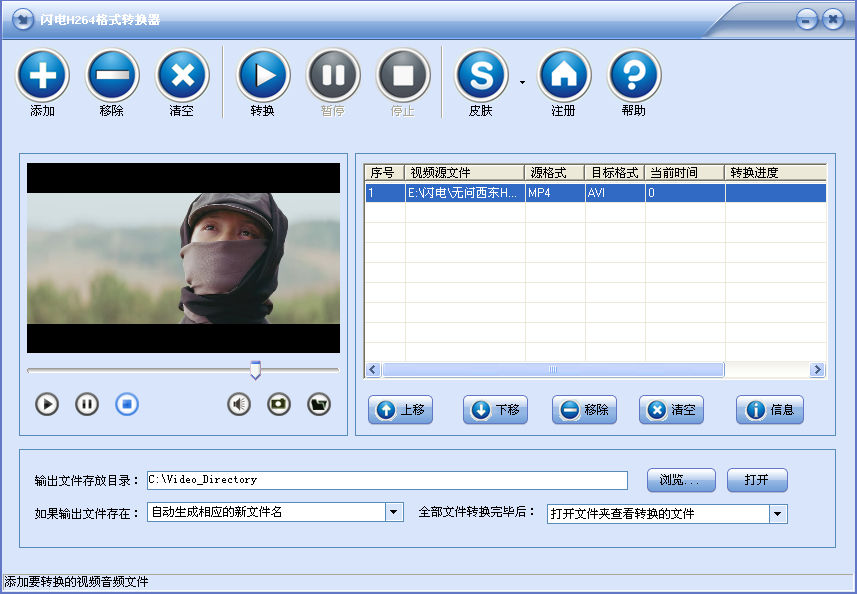Minimize the 闪电H264格式转换器 window
The width and height of the screenshot is (857, 594).
point(807,20)
